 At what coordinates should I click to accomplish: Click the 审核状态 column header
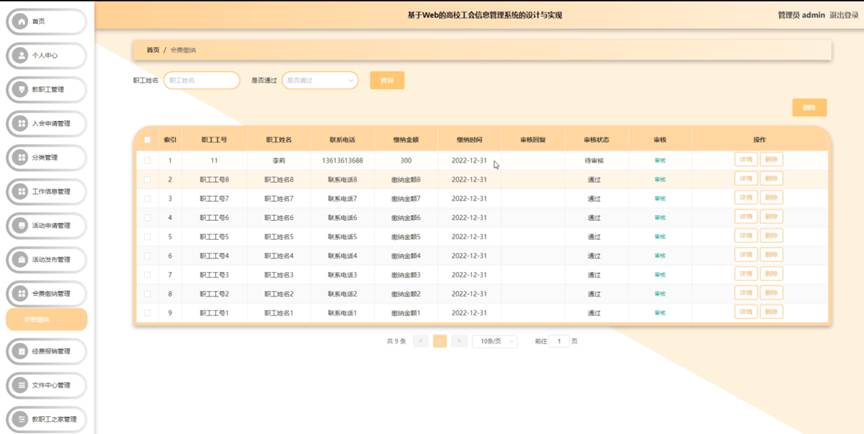[596, 140]
